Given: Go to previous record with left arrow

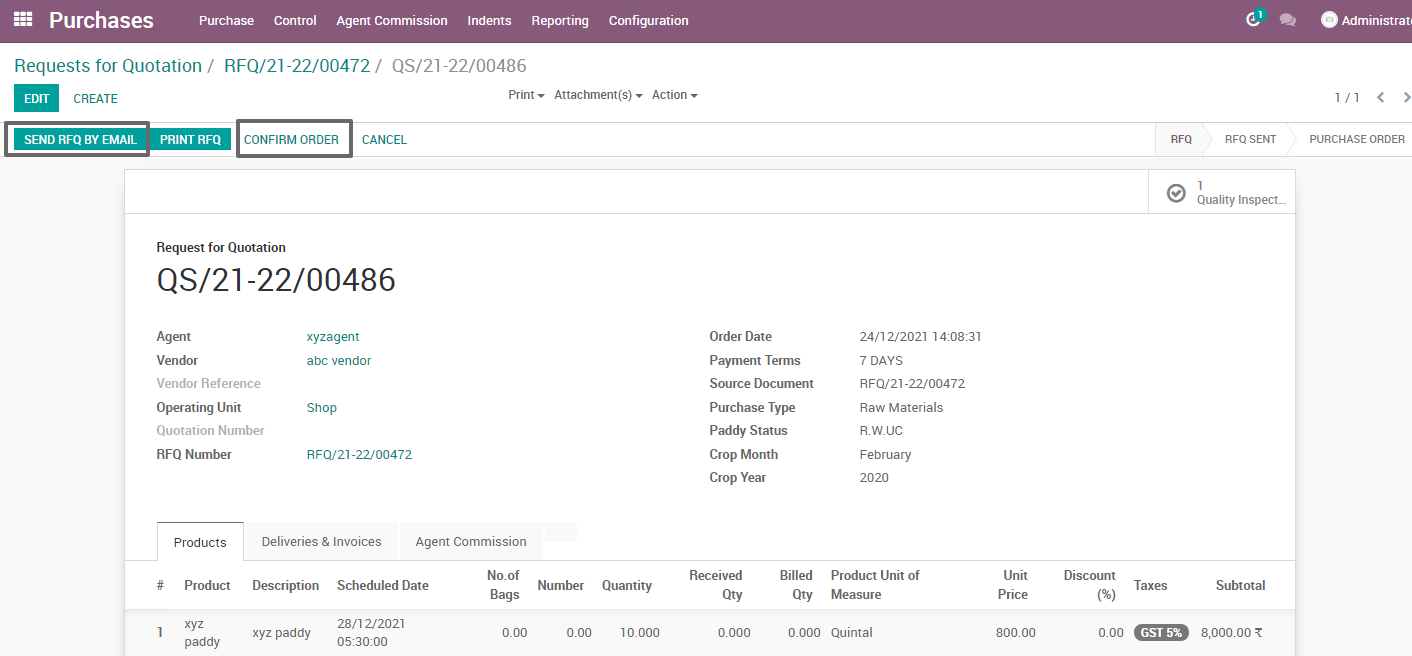Looking at the screenshot, I should pos(1381,97).
